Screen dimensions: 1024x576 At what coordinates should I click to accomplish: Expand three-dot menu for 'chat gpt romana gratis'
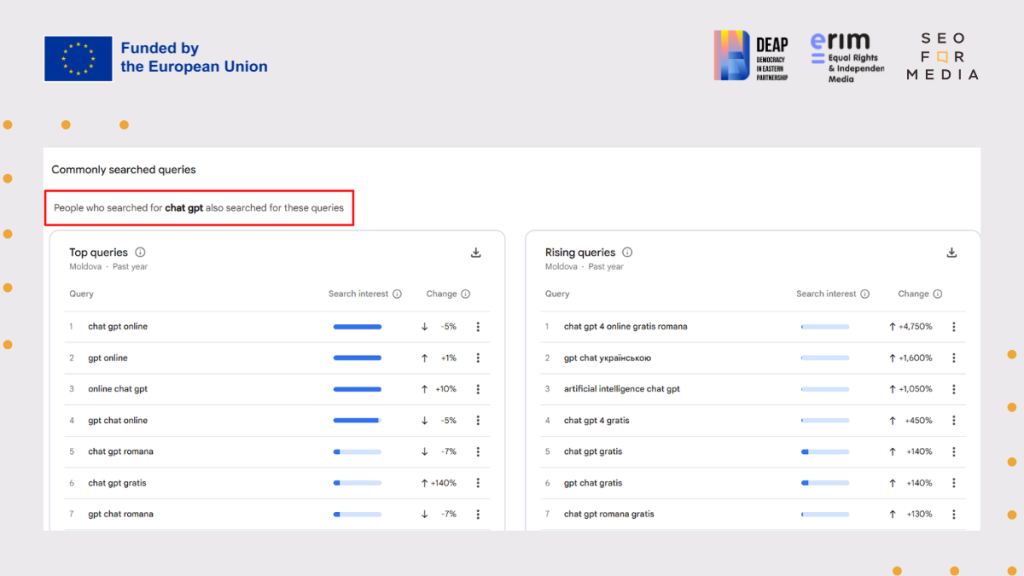click(954, 514)
